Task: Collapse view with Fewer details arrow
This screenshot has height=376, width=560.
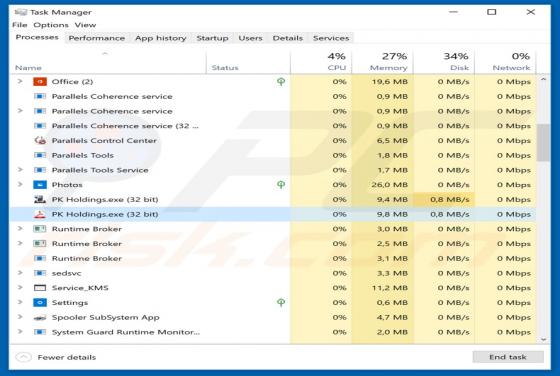Action: [x=24, y=357]
